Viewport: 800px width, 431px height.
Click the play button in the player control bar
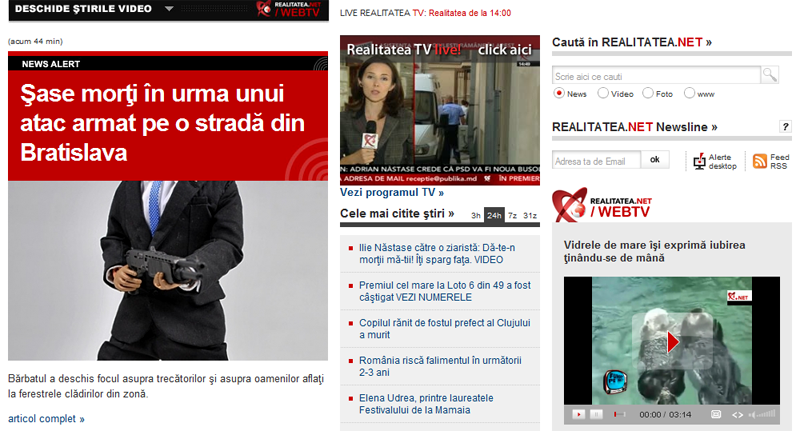[x=579, y=415]
